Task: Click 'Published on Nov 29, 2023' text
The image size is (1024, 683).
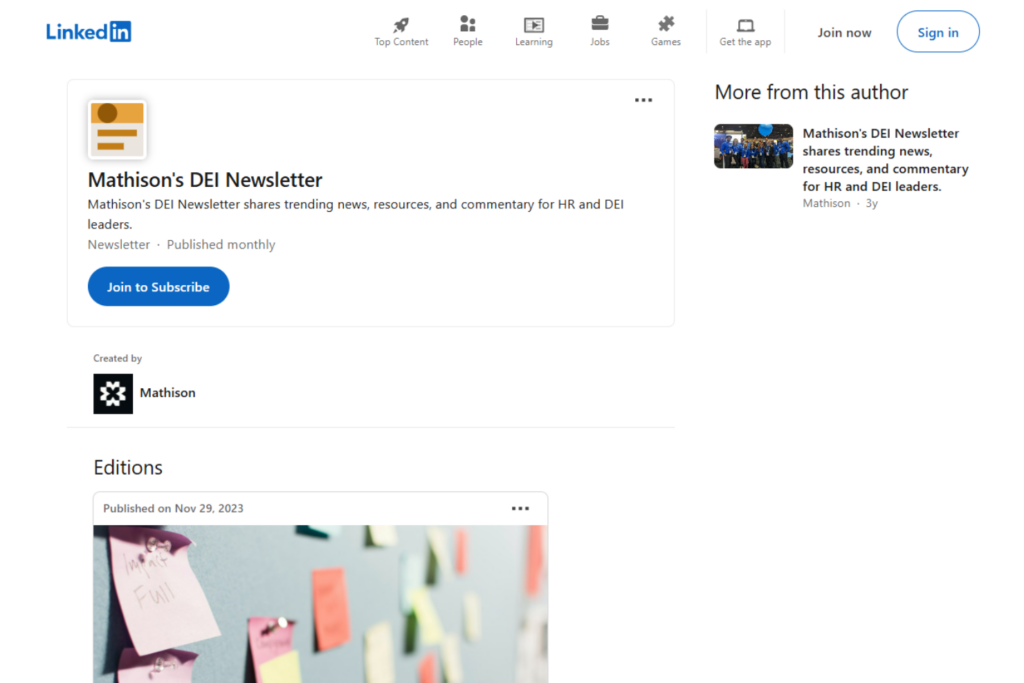Action: click(x=173, y=508)
